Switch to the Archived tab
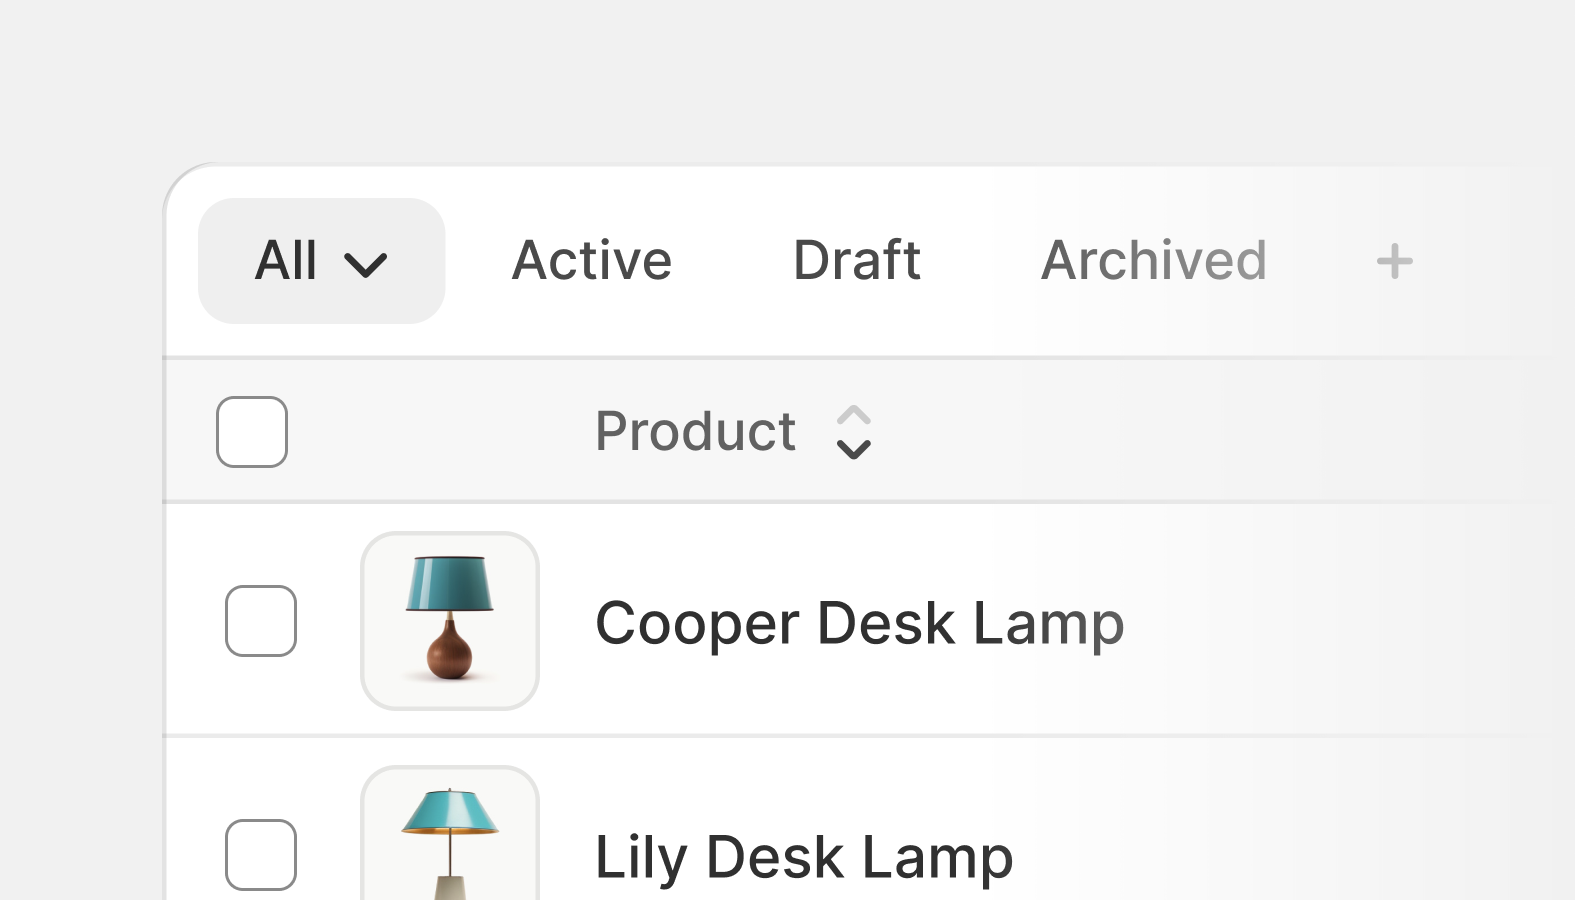1575x900 pixels. click(x=1154, y=261)
